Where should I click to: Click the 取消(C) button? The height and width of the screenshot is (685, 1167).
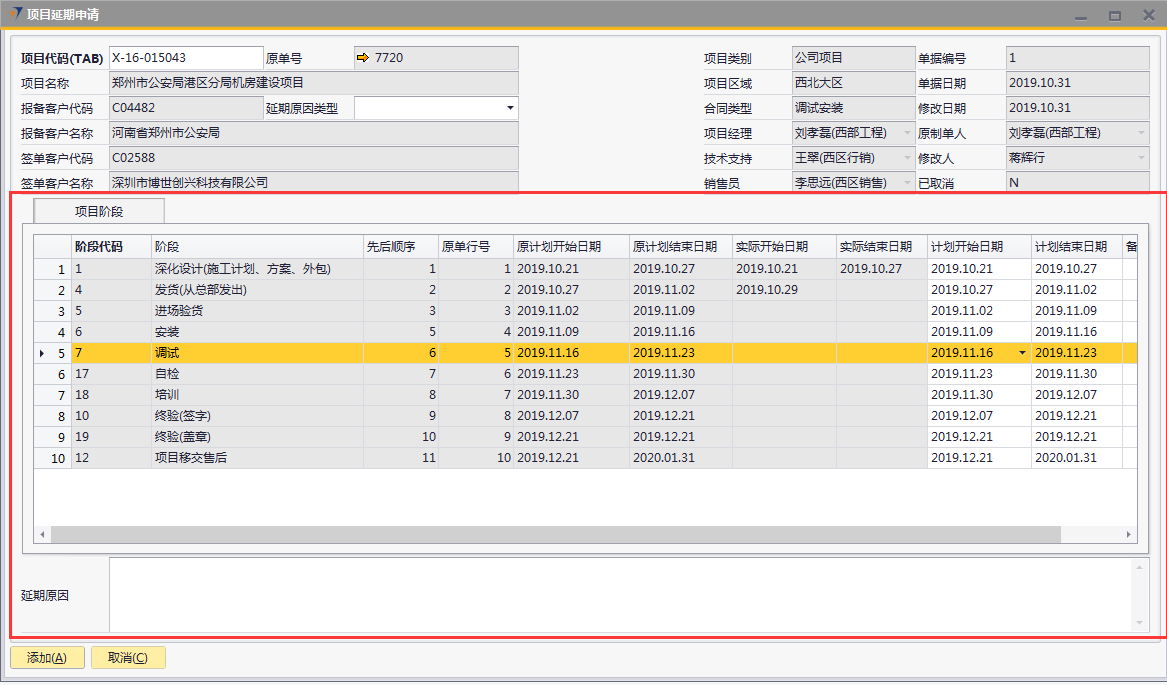128,658
